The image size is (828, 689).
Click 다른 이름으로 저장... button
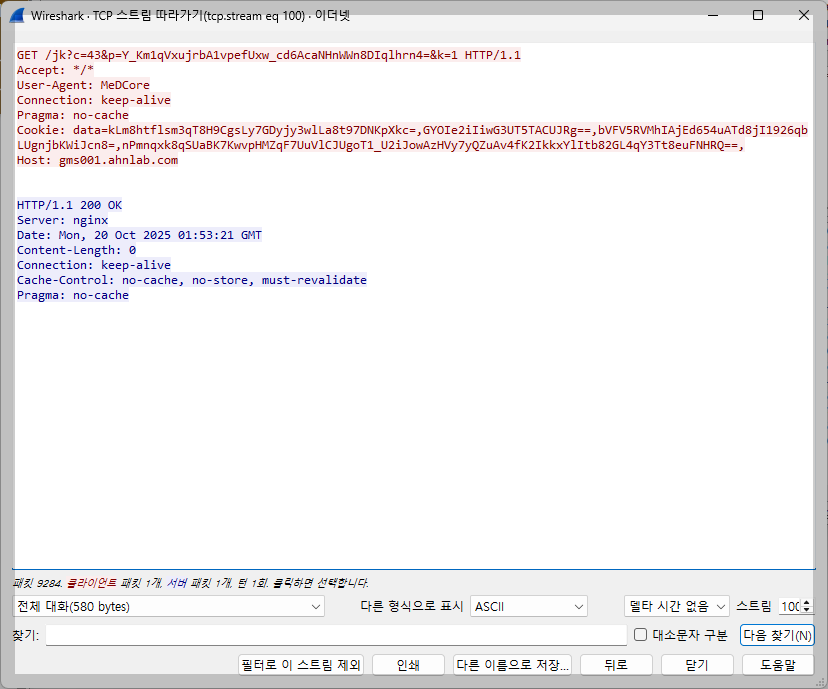[512, 665]
